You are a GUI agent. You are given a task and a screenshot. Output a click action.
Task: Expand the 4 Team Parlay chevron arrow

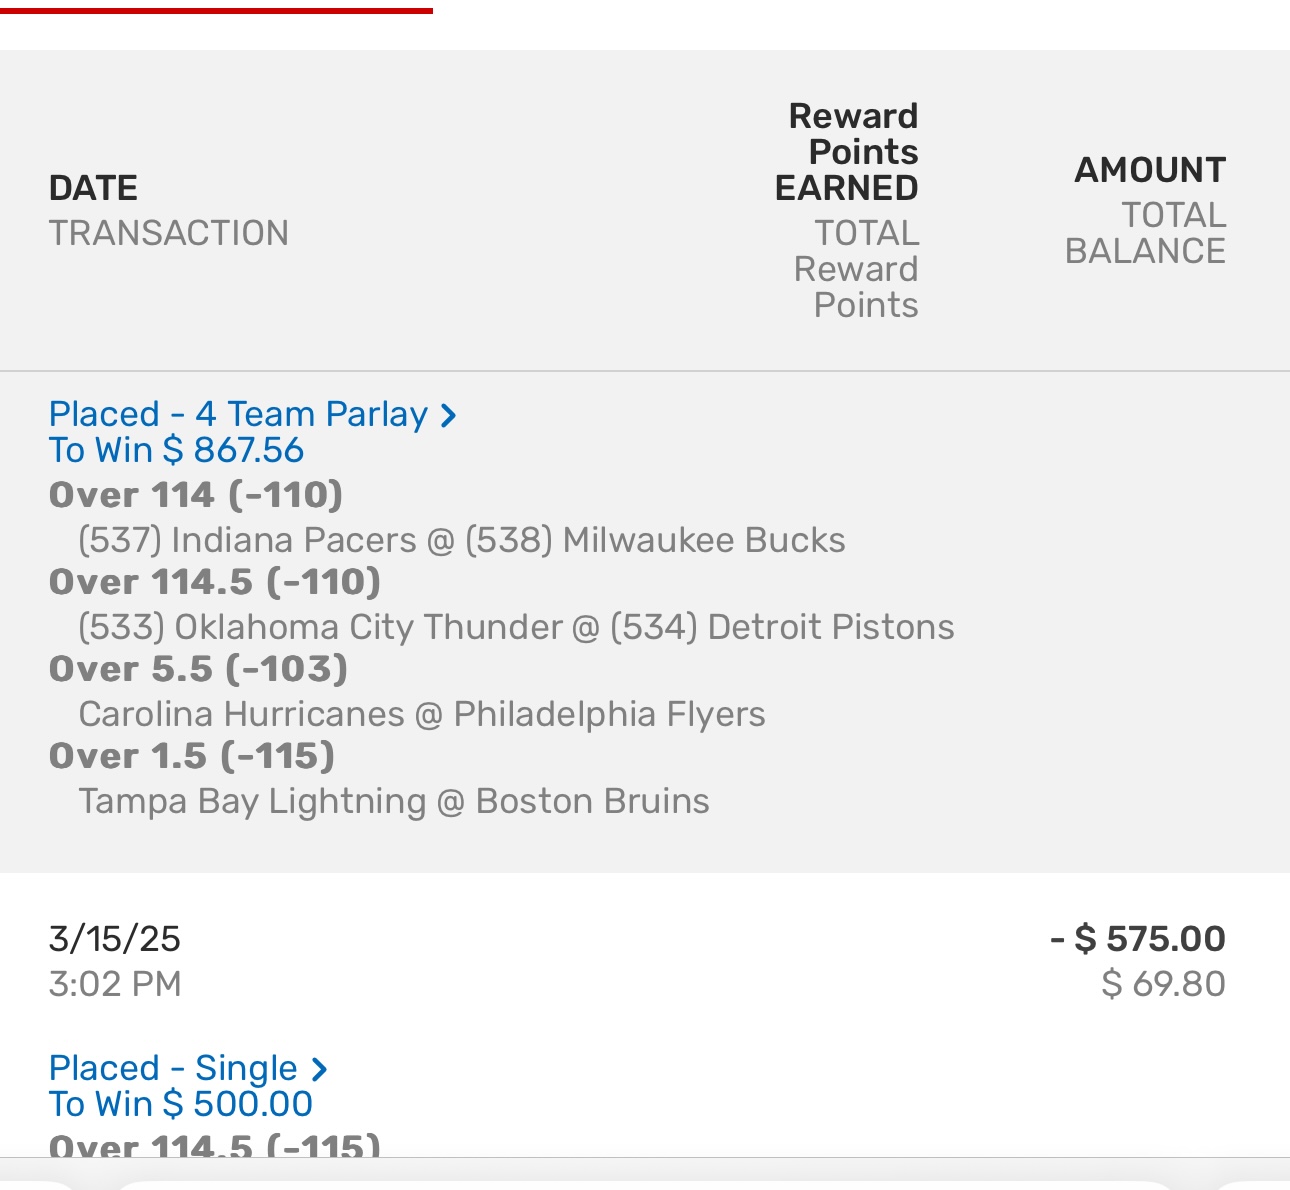click(x=449, y=415)
